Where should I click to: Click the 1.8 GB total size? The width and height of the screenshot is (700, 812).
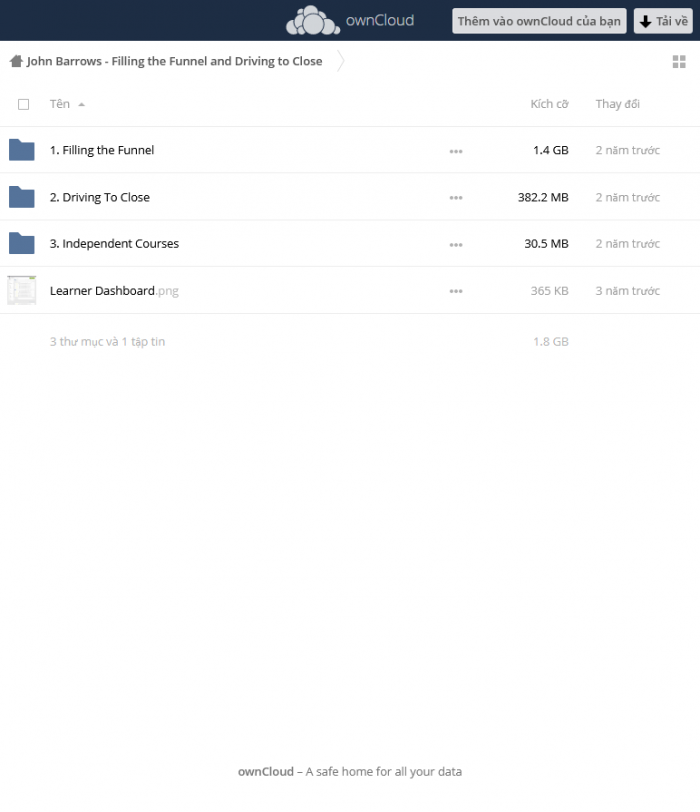(551, 342)
